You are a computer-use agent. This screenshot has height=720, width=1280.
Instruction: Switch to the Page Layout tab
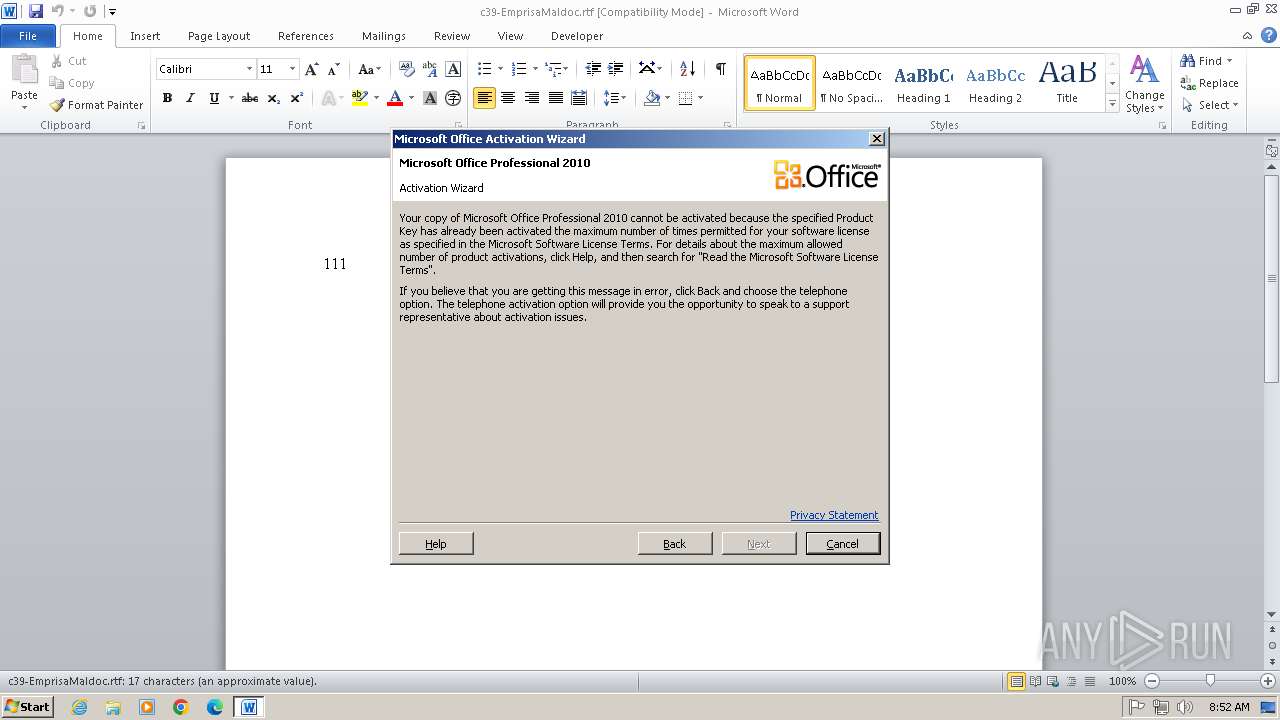tap(219, 36)
